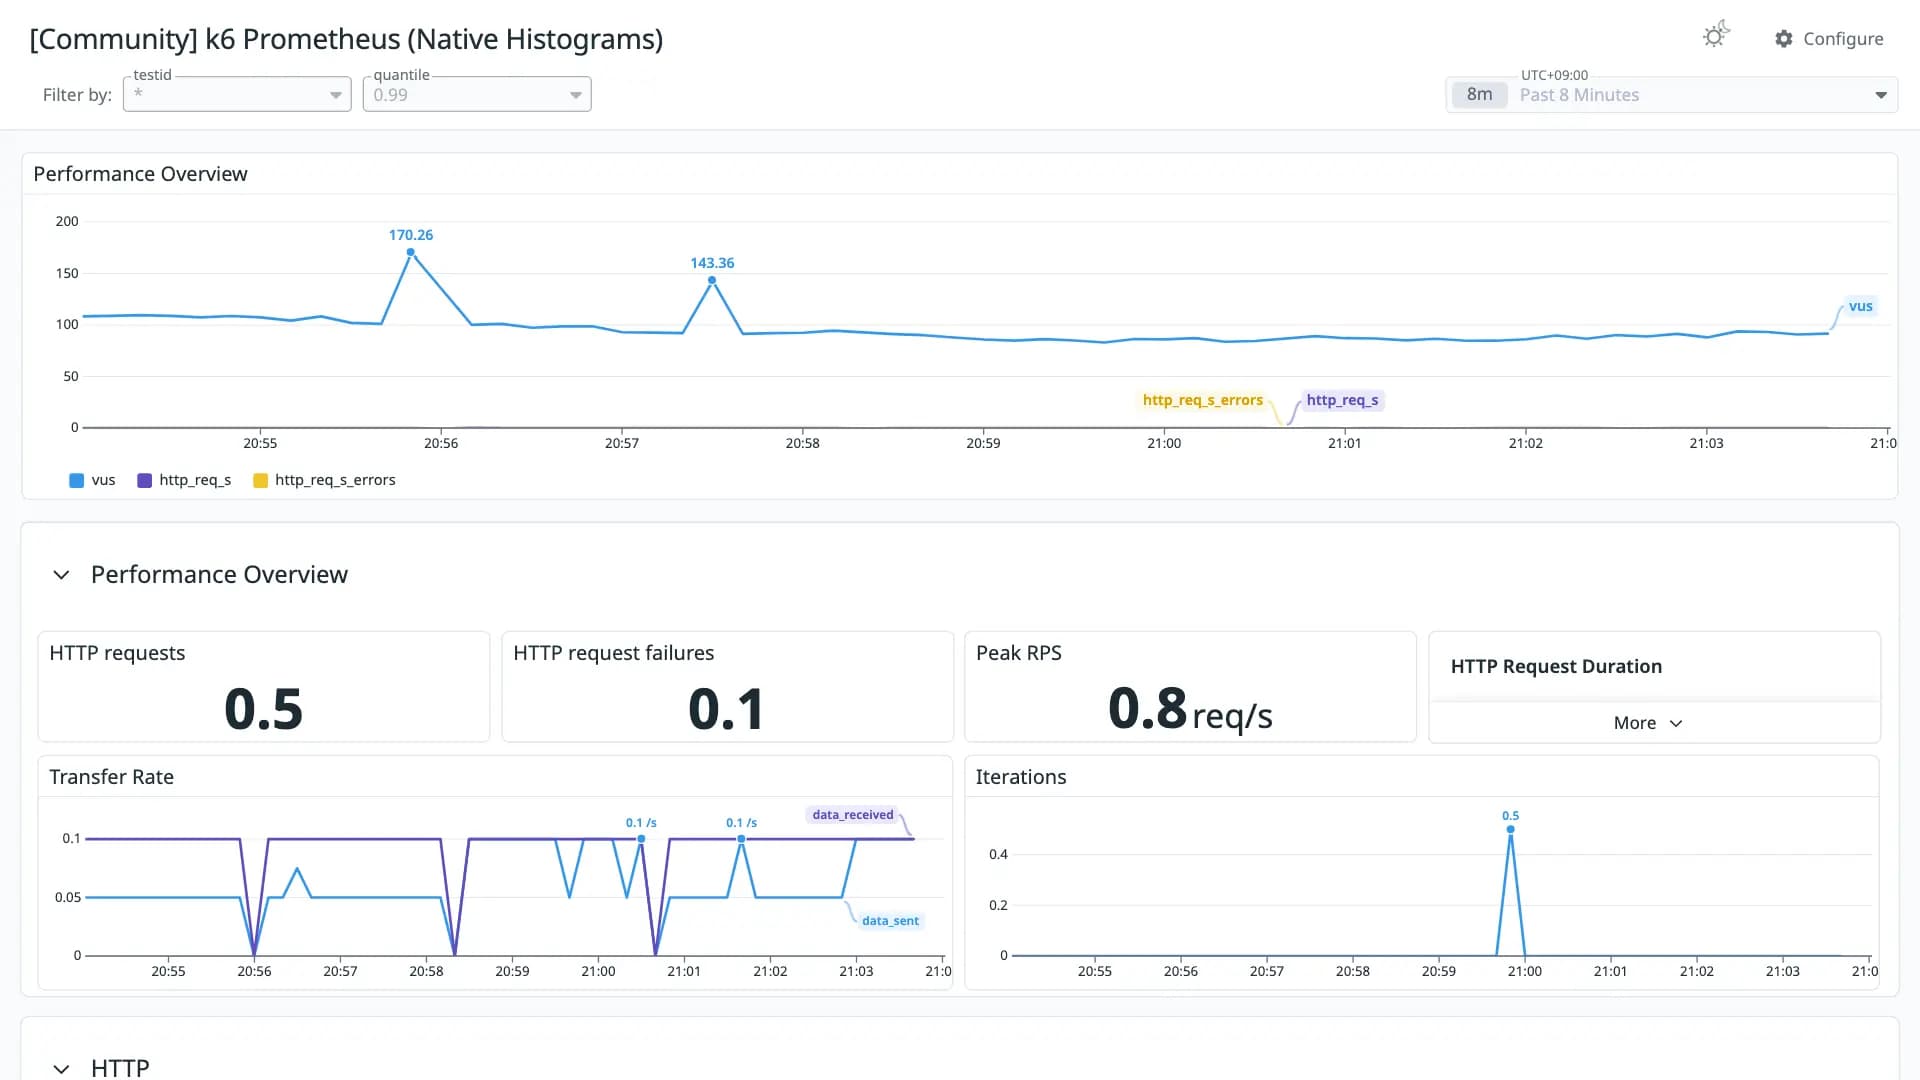
Task: Toggle the vus series in legend
Action: point(92,480)
